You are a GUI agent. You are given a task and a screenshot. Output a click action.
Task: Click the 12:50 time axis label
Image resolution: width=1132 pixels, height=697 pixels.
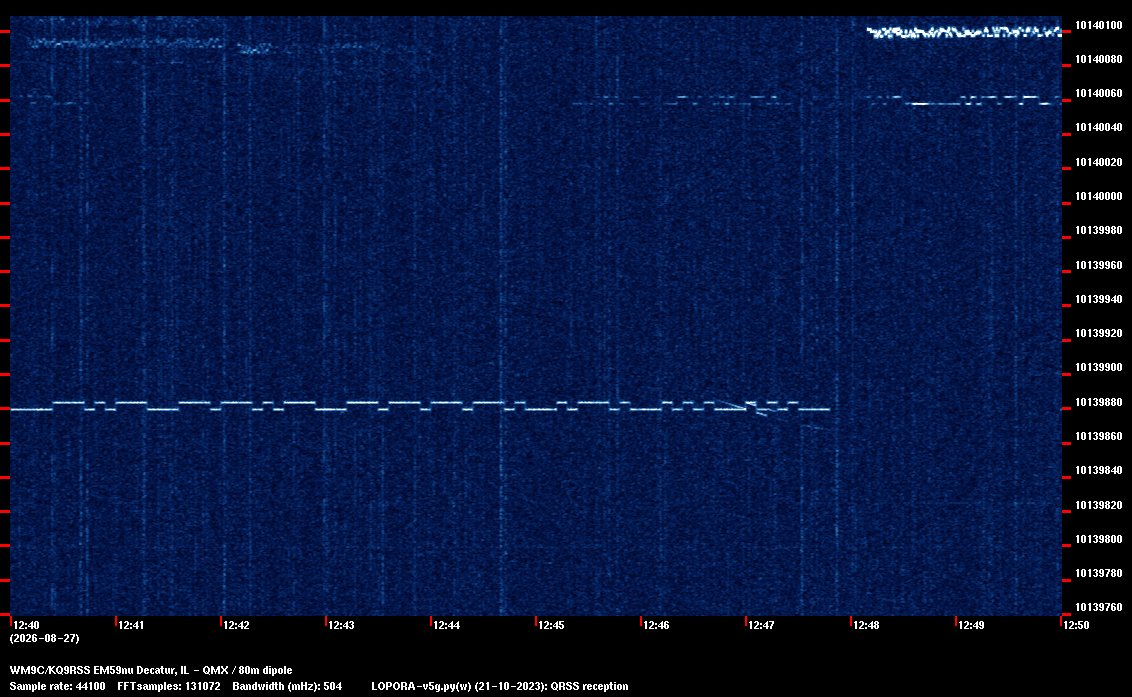coord(1076,625)
